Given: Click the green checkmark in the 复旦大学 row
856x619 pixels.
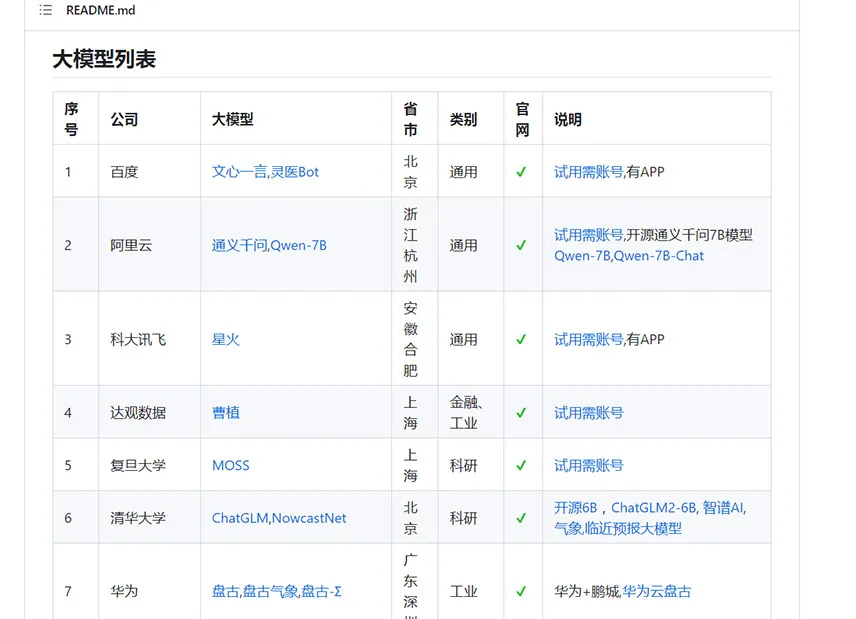Looking at the screenshot, I should (521, 465).
